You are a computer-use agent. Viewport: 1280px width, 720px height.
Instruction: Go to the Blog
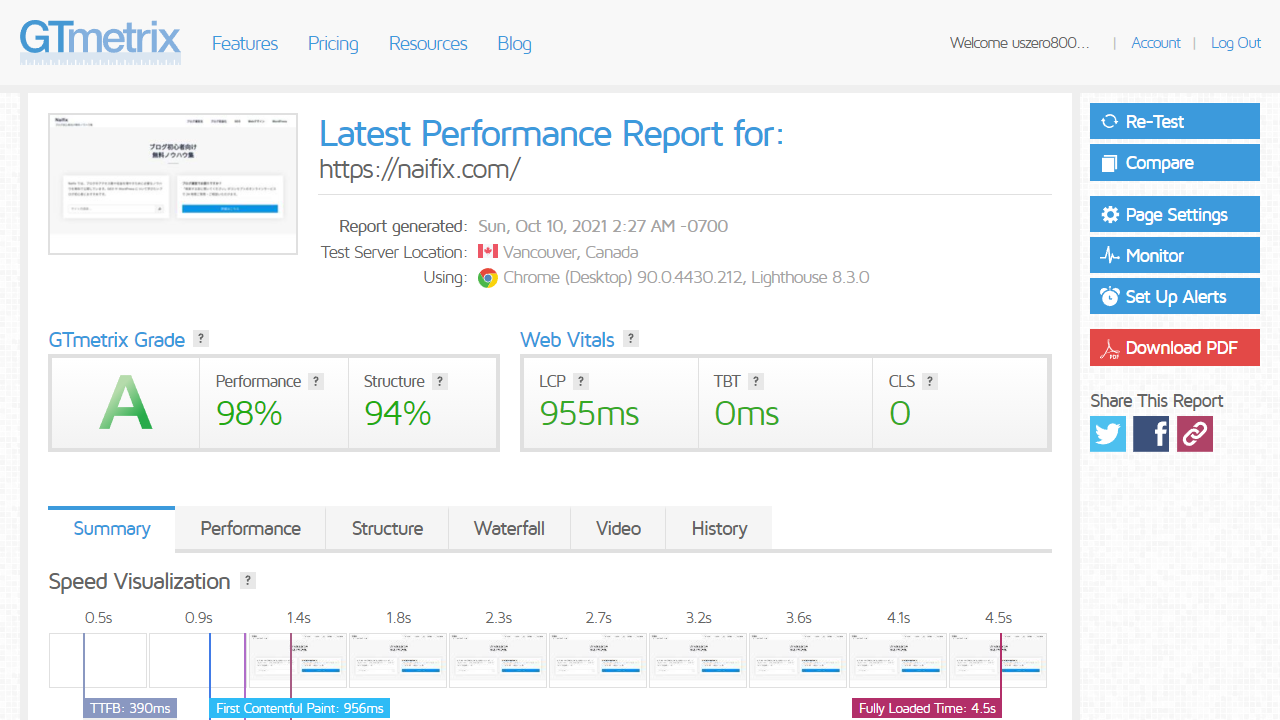[x=514, y=43]
